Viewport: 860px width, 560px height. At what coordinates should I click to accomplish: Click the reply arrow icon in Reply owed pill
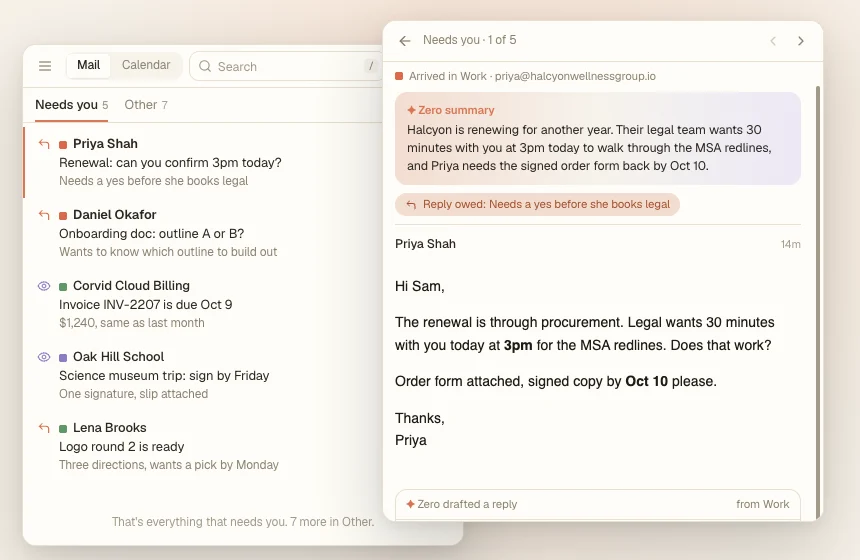point(411,205)
